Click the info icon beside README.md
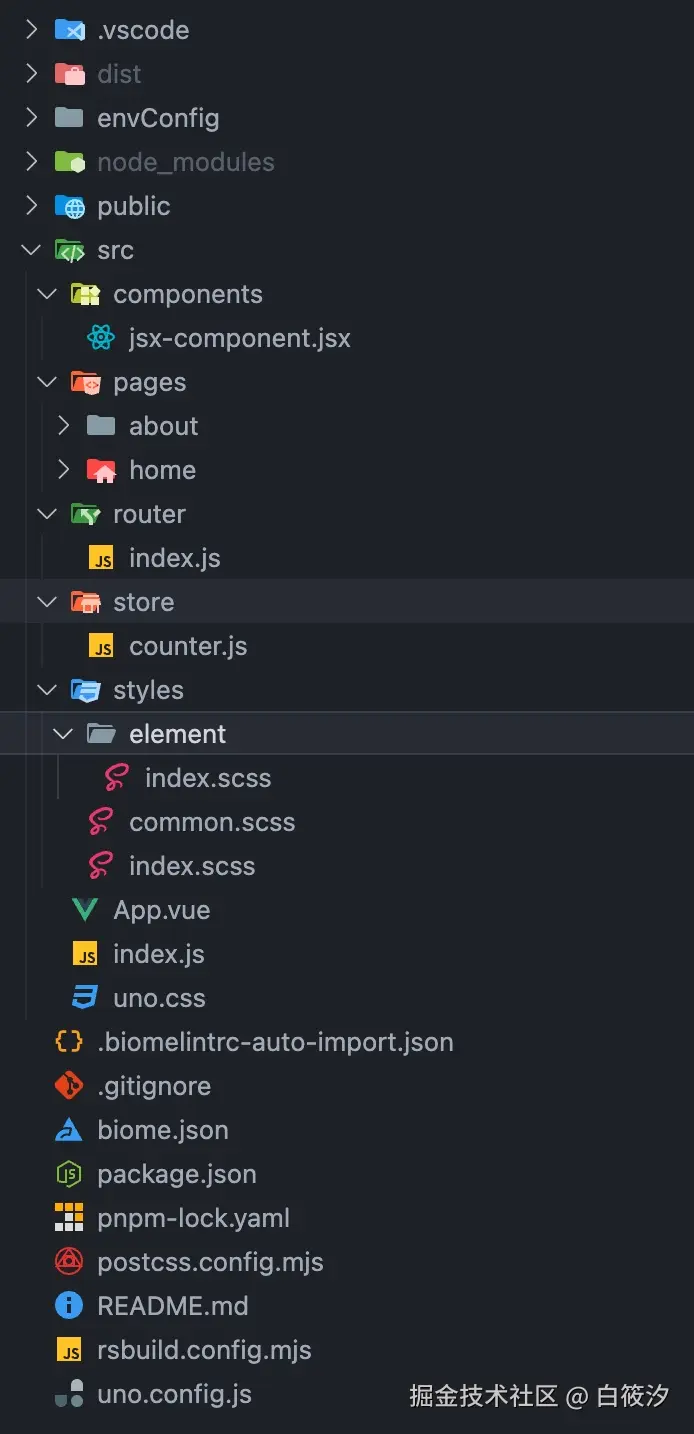The width and height of the screenshot is (694, 1434). pyautogui.click(x=69, y=1306)
